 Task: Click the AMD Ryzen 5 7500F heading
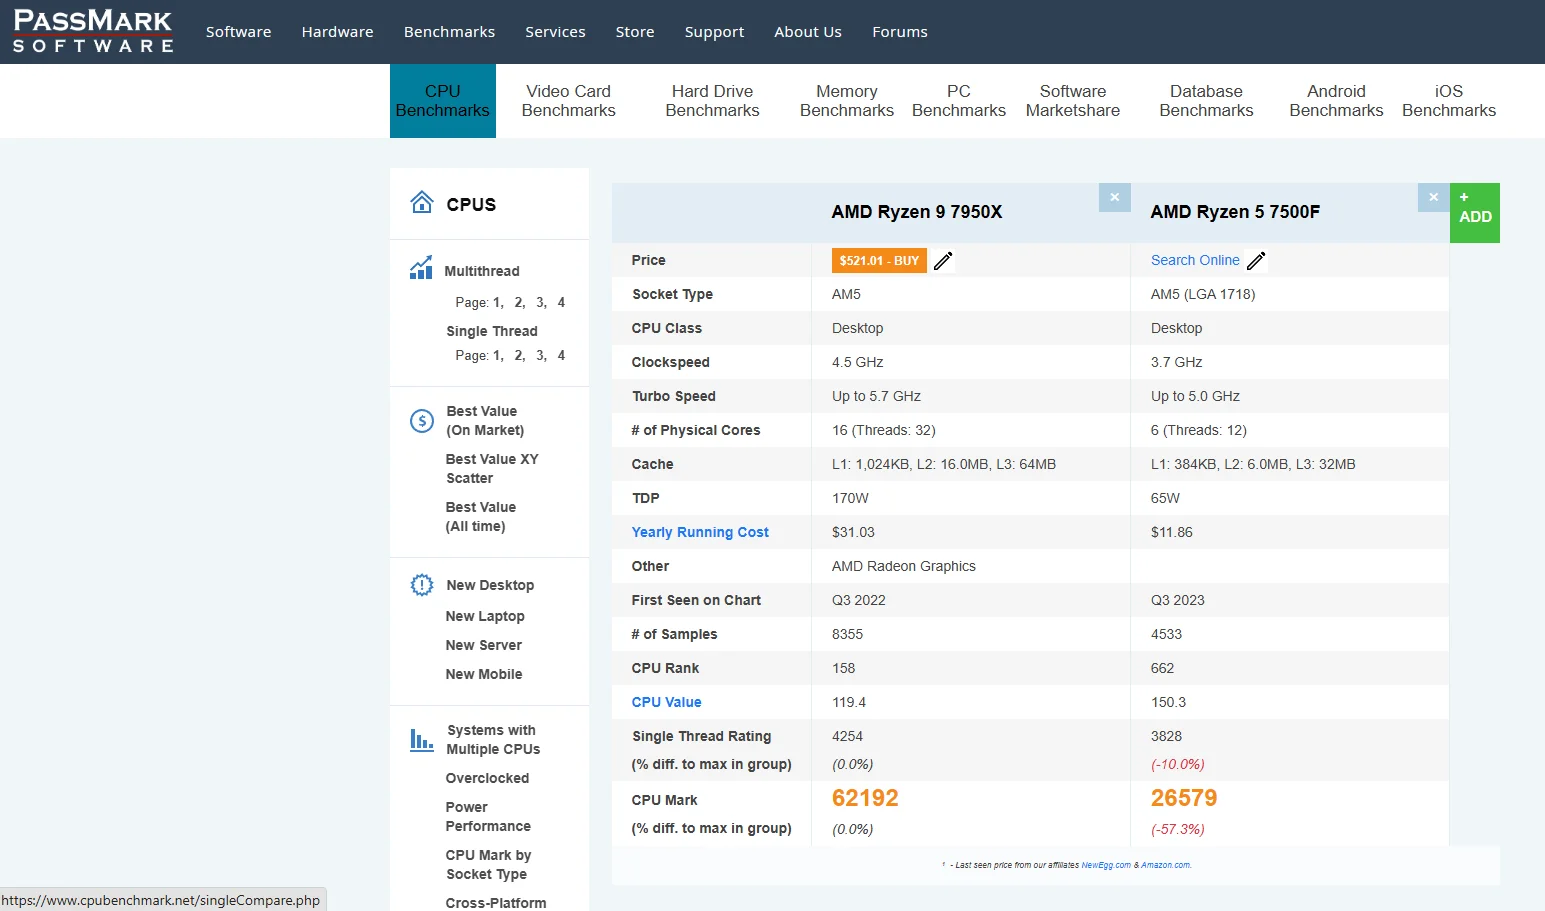pyautogui.click(x=1235, y=212)
